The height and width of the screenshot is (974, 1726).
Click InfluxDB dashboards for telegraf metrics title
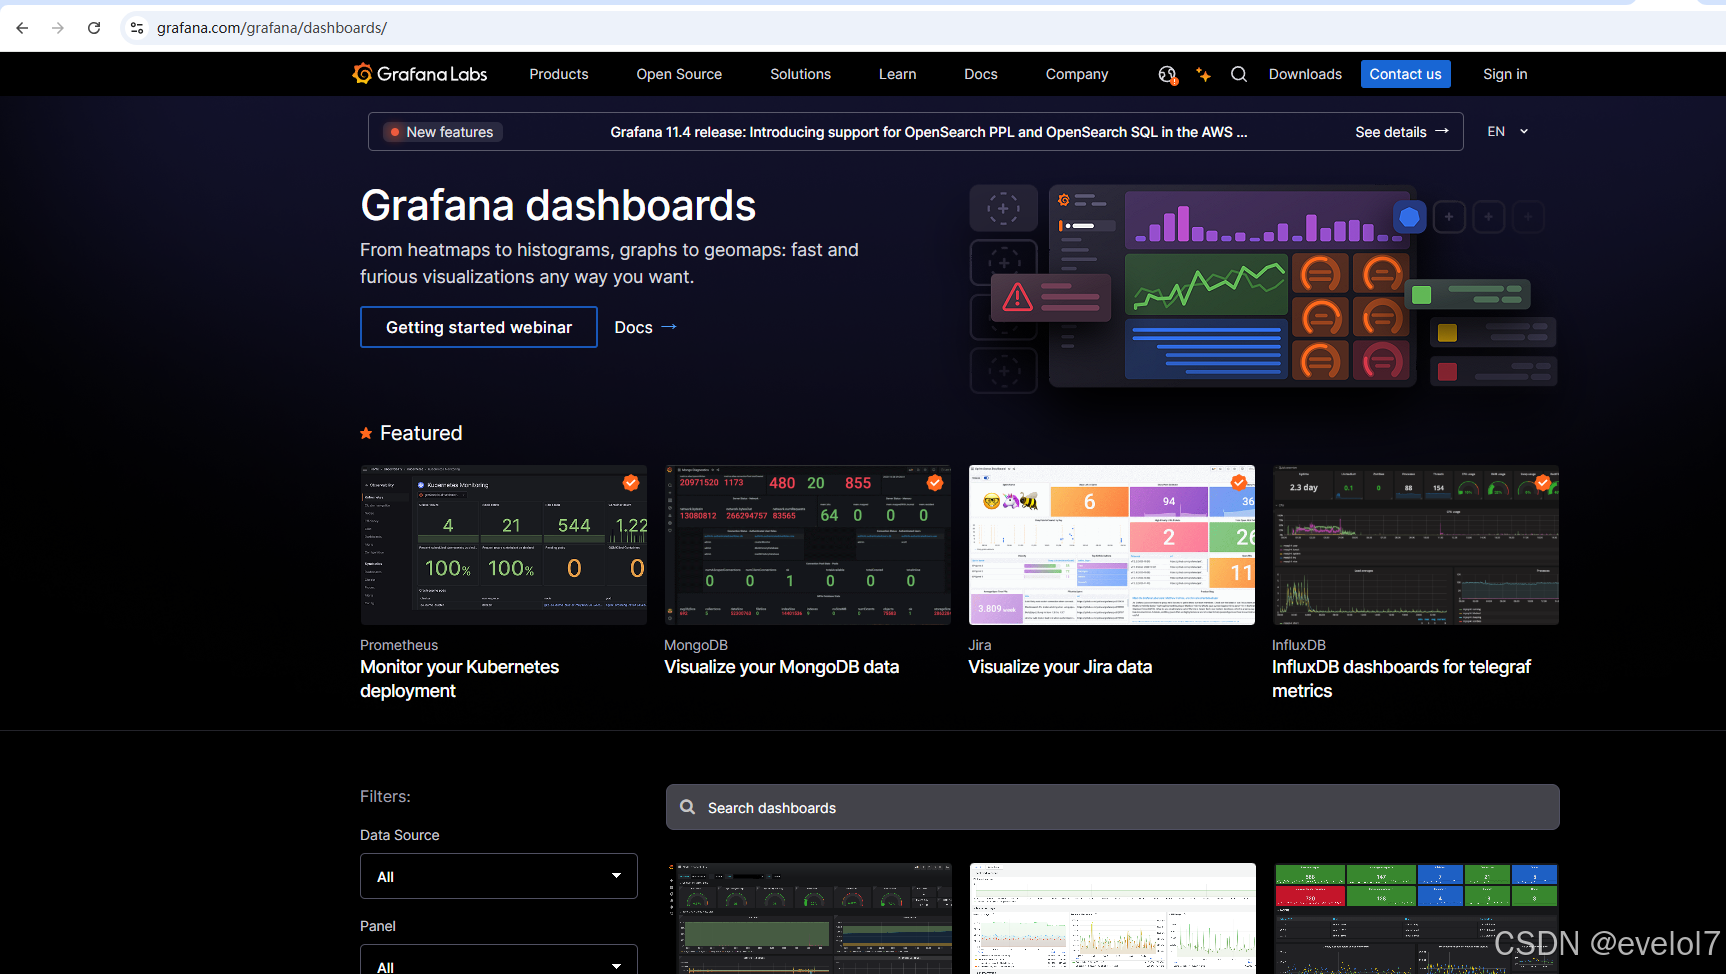[1401, 679]
